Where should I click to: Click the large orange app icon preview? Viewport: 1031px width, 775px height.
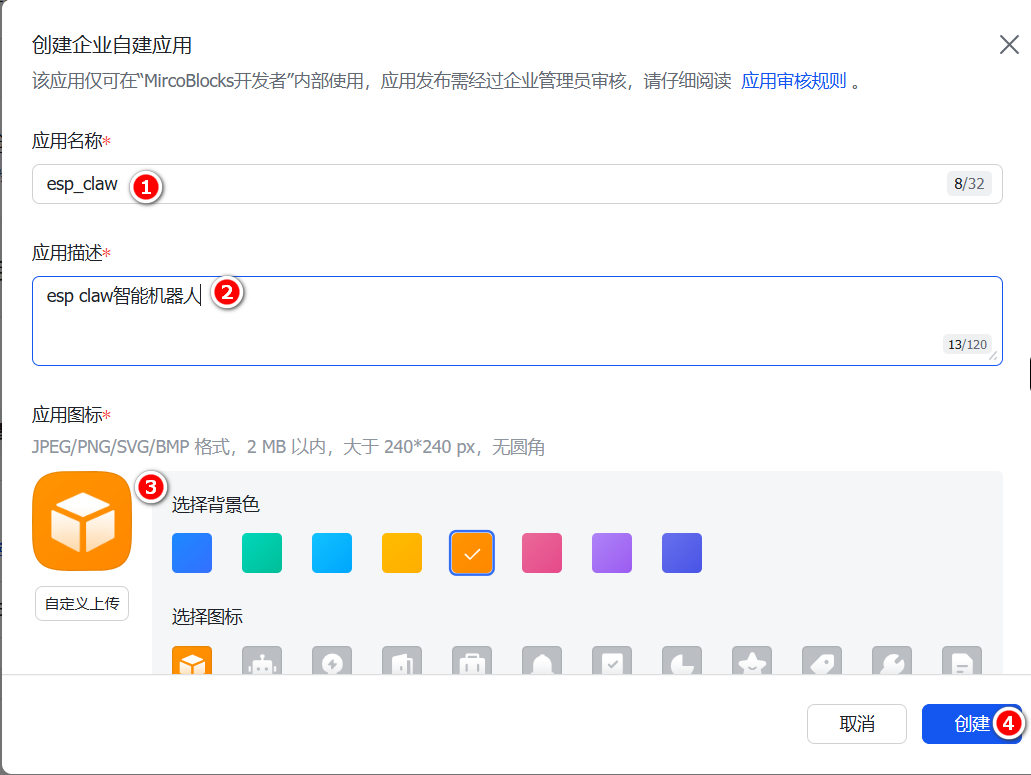(x=82, y=521)
